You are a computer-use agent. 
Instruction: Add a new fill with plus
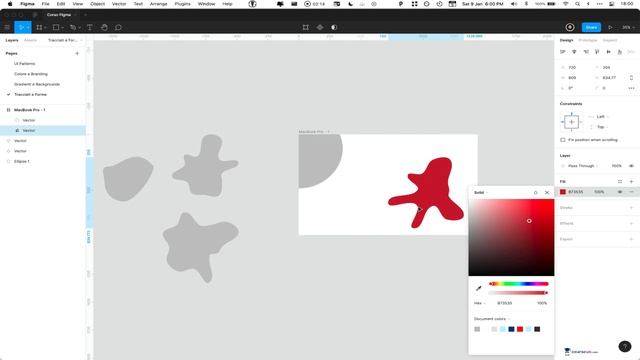pos(631,182)
